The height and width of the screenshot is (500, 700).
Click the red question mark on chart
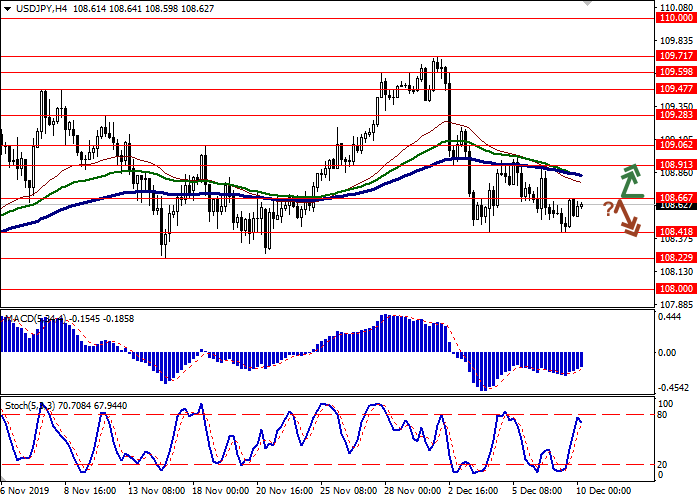607,208
